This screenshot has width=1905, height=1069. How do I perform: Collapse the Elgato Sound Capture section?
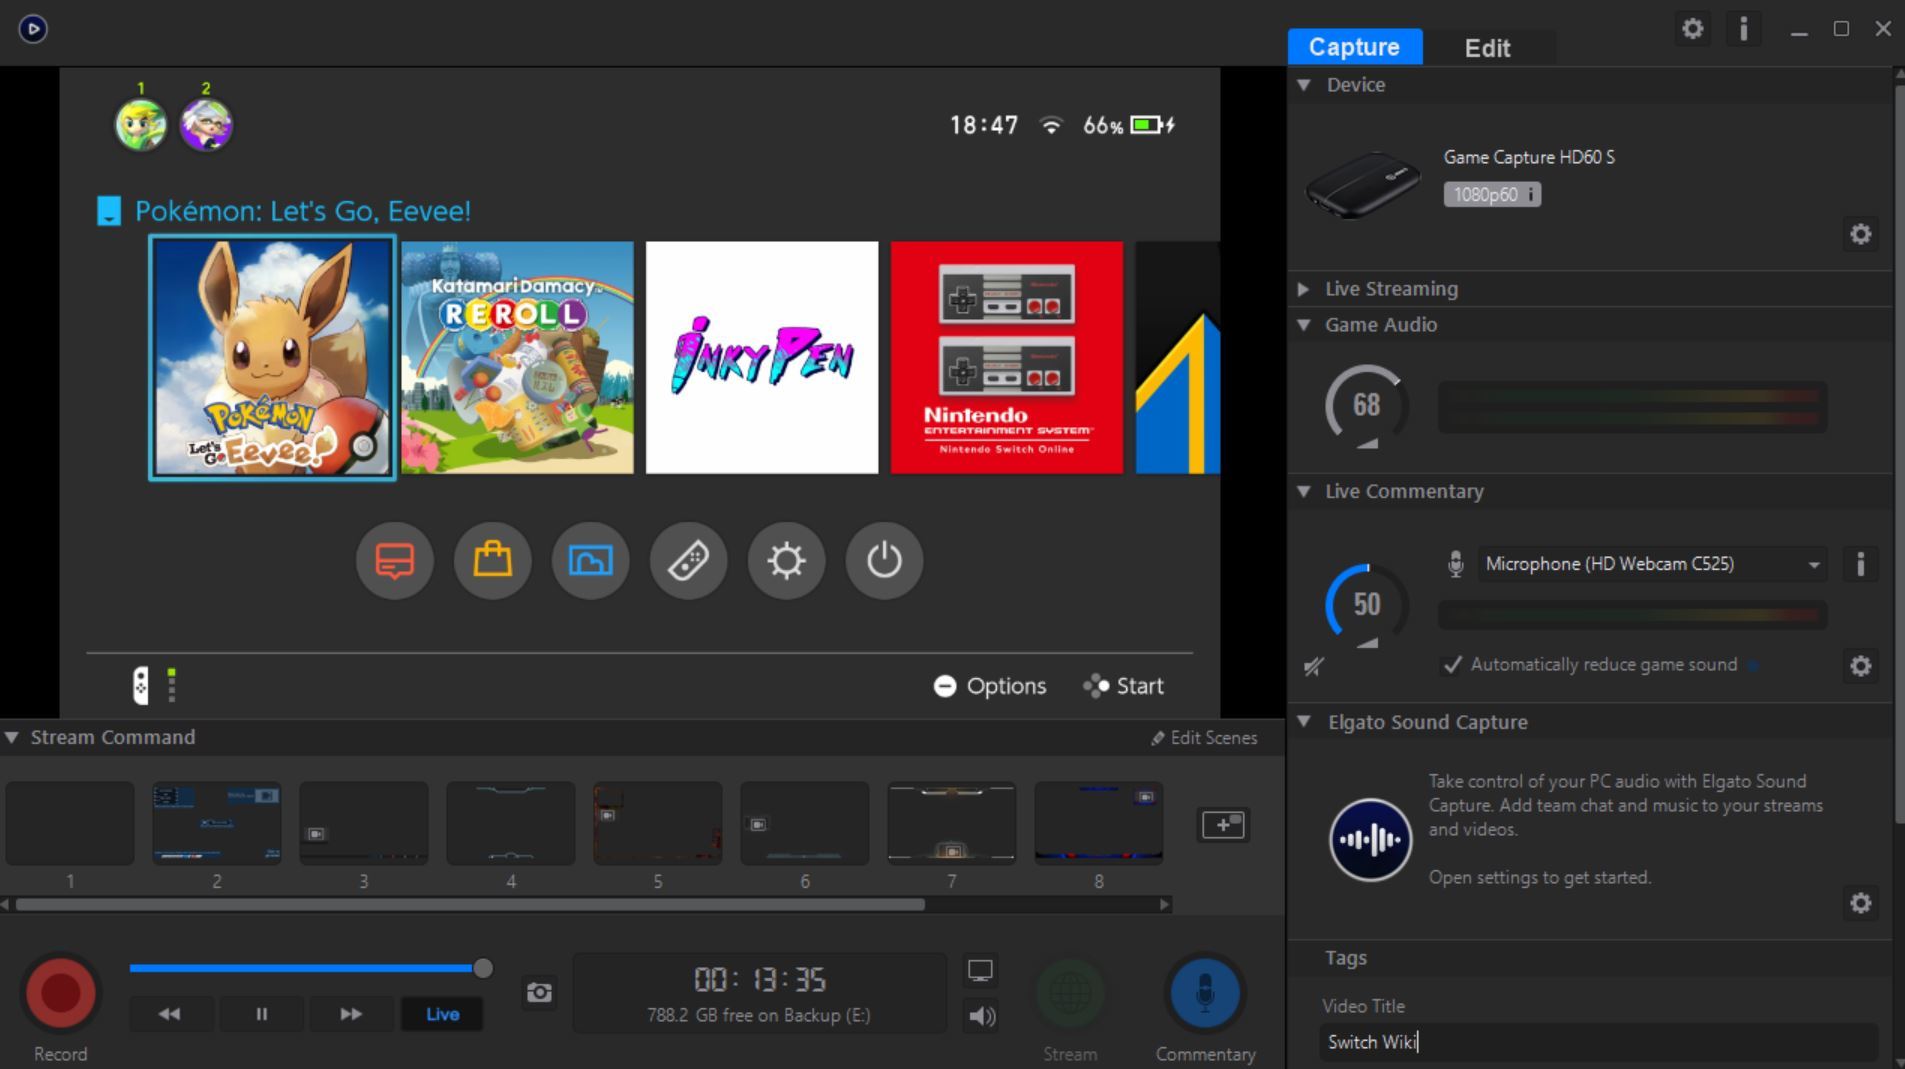pyautogui.click(x=1304, y=722)
